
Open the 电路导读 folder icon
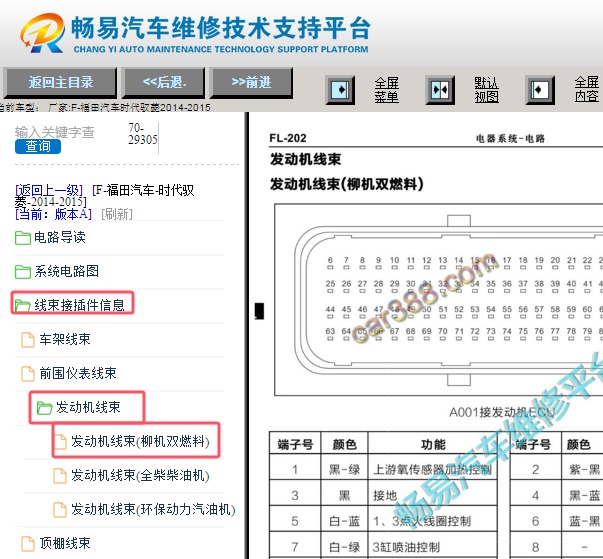coord(23,238)
